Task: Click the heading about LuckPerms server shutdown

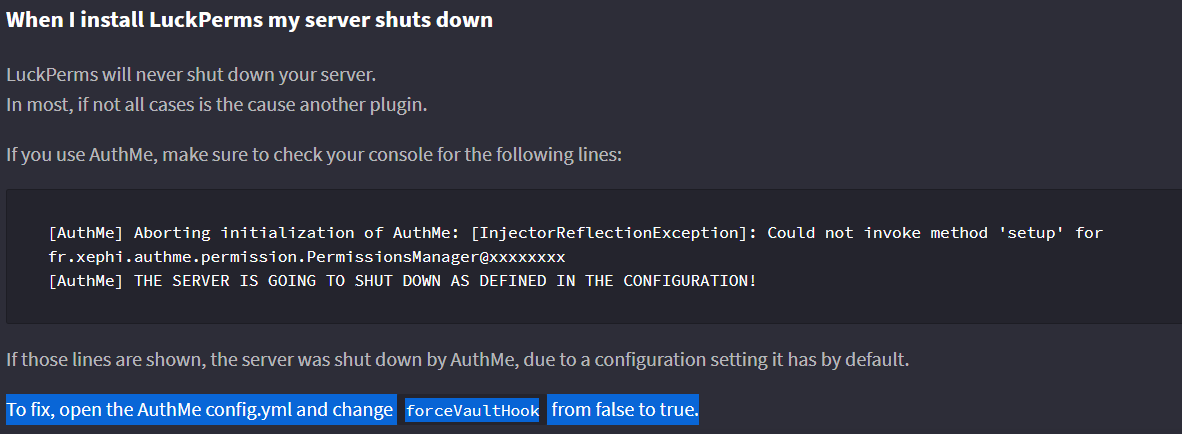Action: pos(249,20)
